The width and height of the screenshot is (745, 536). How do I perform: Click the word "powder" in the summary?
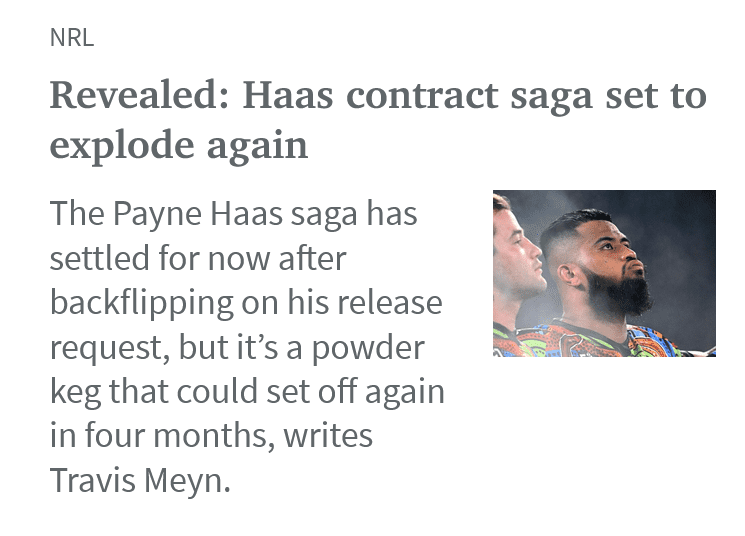click(368, 347)
